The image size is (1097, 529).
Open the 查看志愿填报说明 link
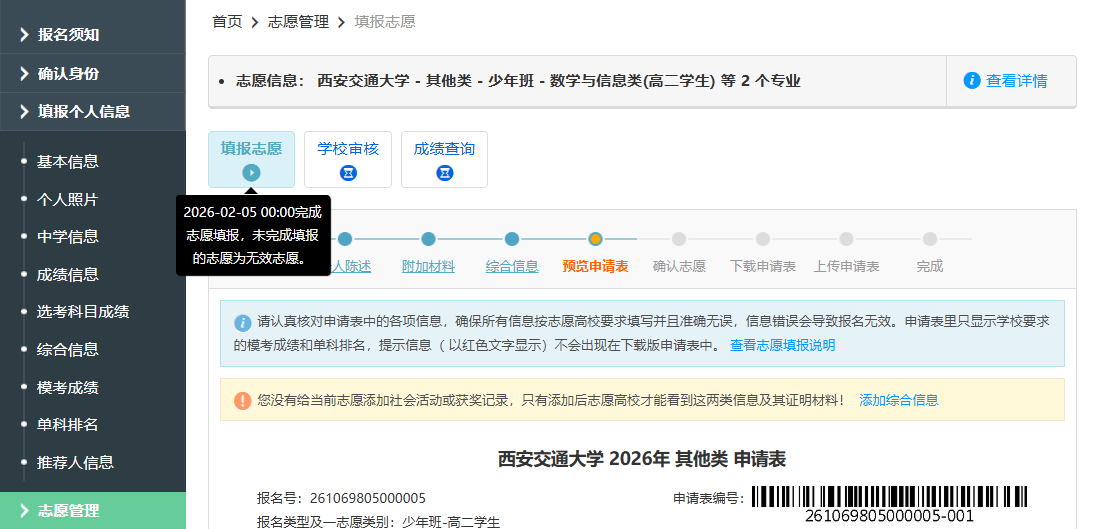click(782, 345)
